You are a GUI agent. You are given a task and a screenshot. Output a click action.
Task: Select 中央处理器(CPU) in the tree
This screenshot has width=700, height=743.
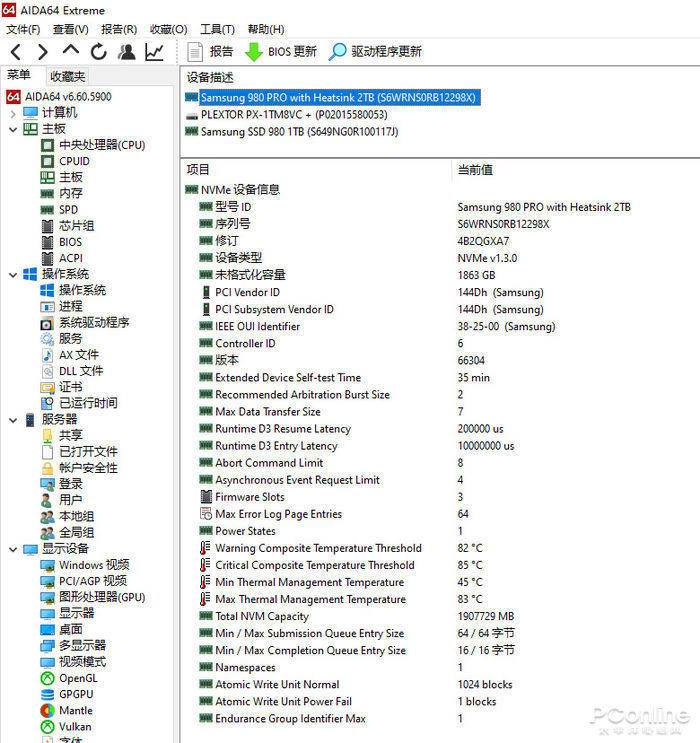[x=93, y=145]
